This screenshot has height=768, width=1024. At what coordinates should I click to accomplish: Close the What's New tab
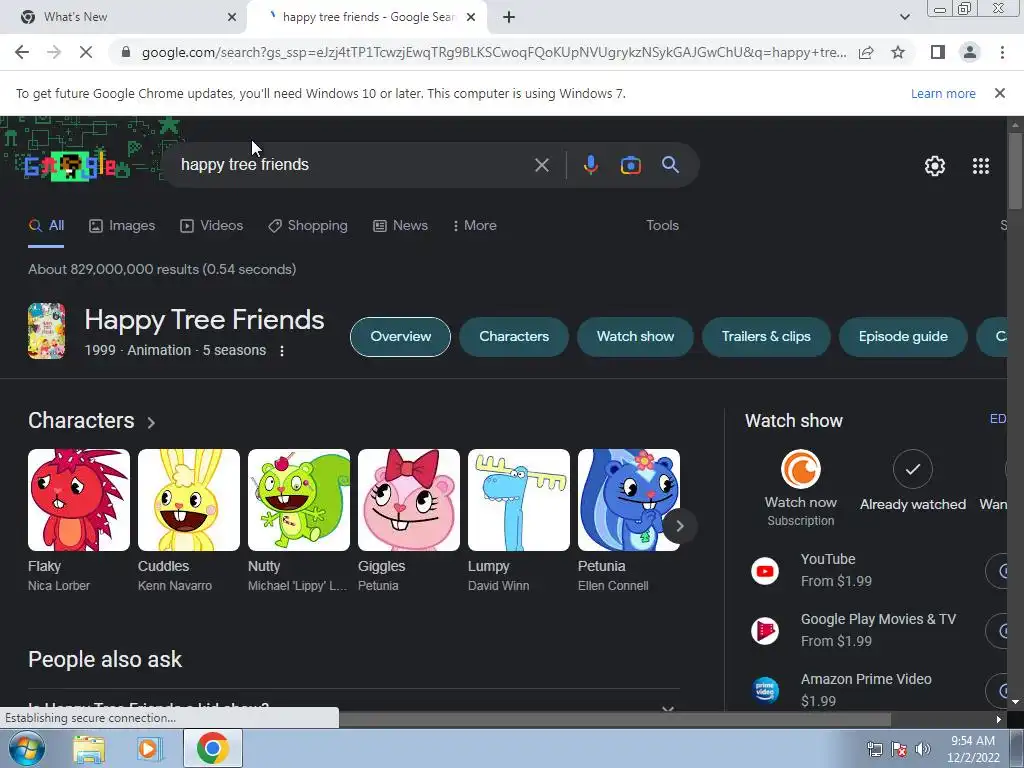232,18
